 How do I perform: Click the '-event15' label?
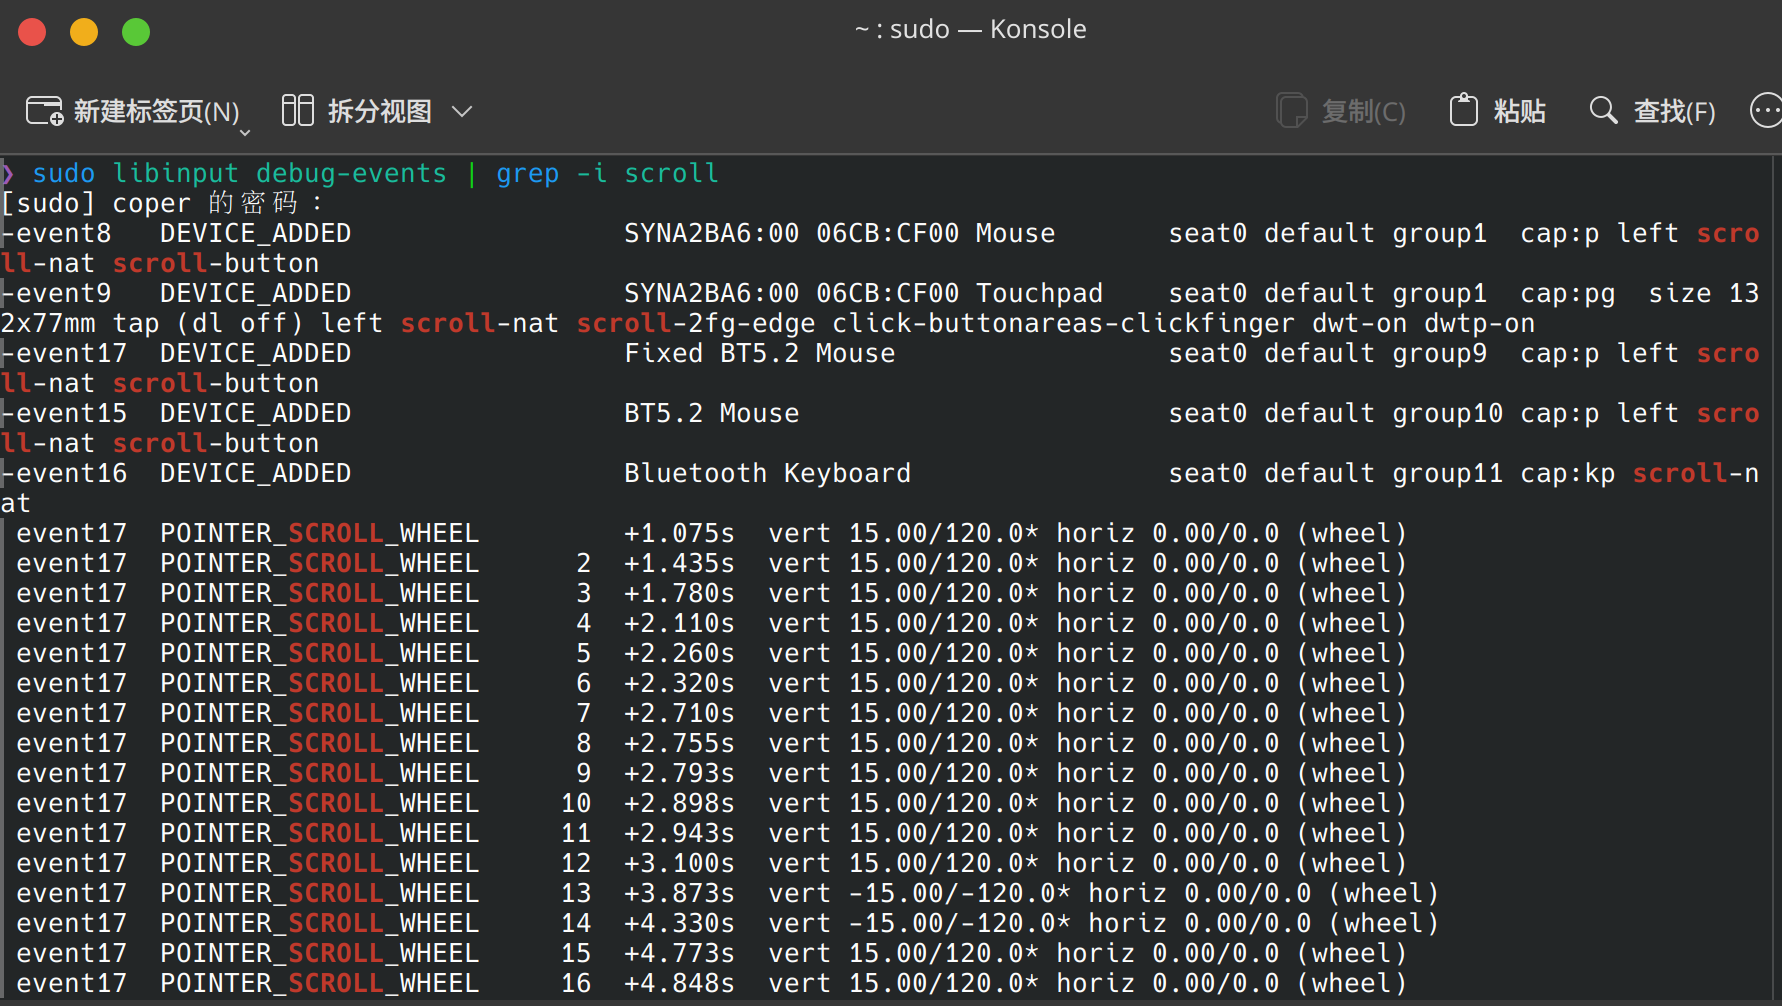[x=64, y=413]
